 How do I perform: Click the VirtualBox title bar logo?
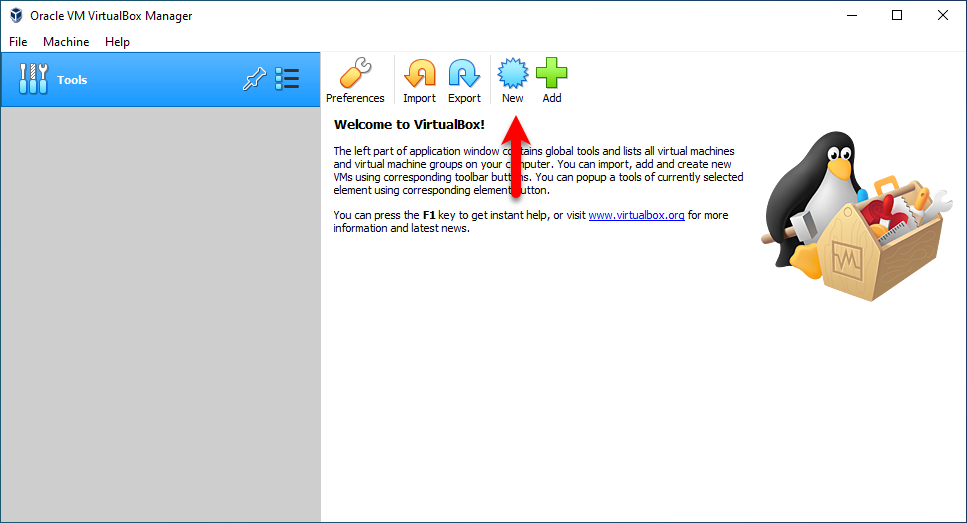click(x=16, y=15)
